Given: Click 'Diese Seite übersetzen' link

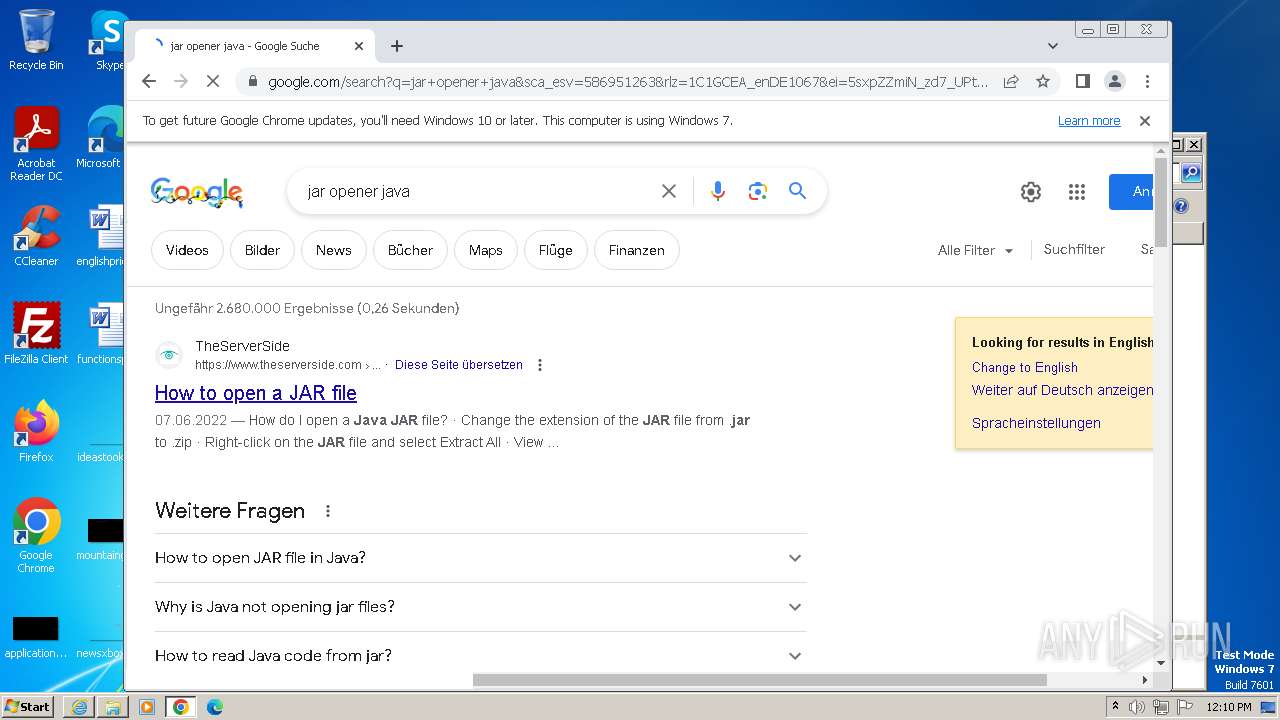Looking at the screenshot, I should (x=459, y=365).
